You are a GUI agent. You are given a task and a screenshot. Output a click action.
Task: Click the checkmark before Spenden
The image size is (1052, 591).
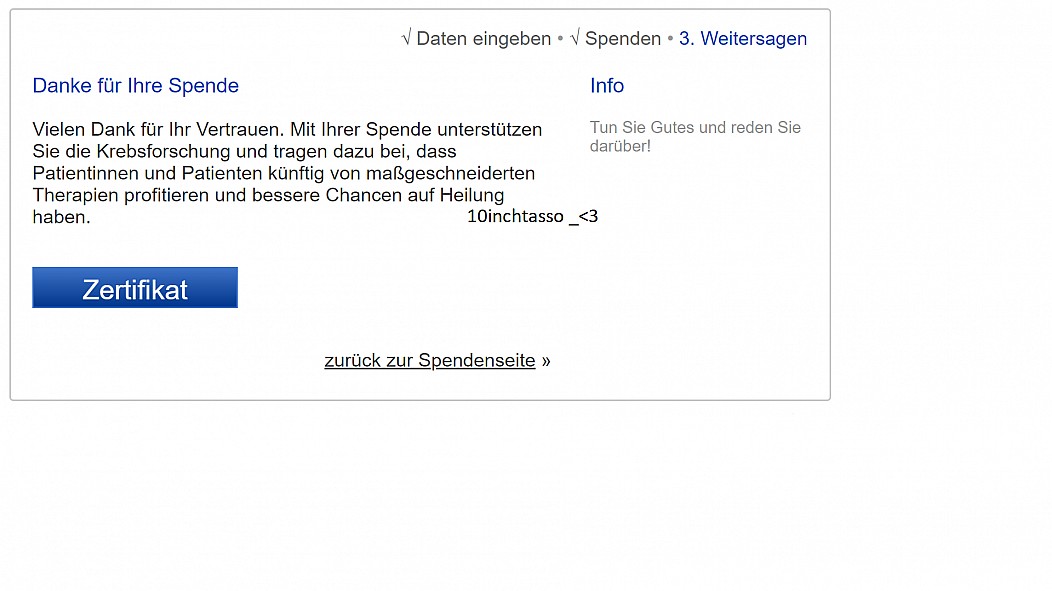coord(575,38)
